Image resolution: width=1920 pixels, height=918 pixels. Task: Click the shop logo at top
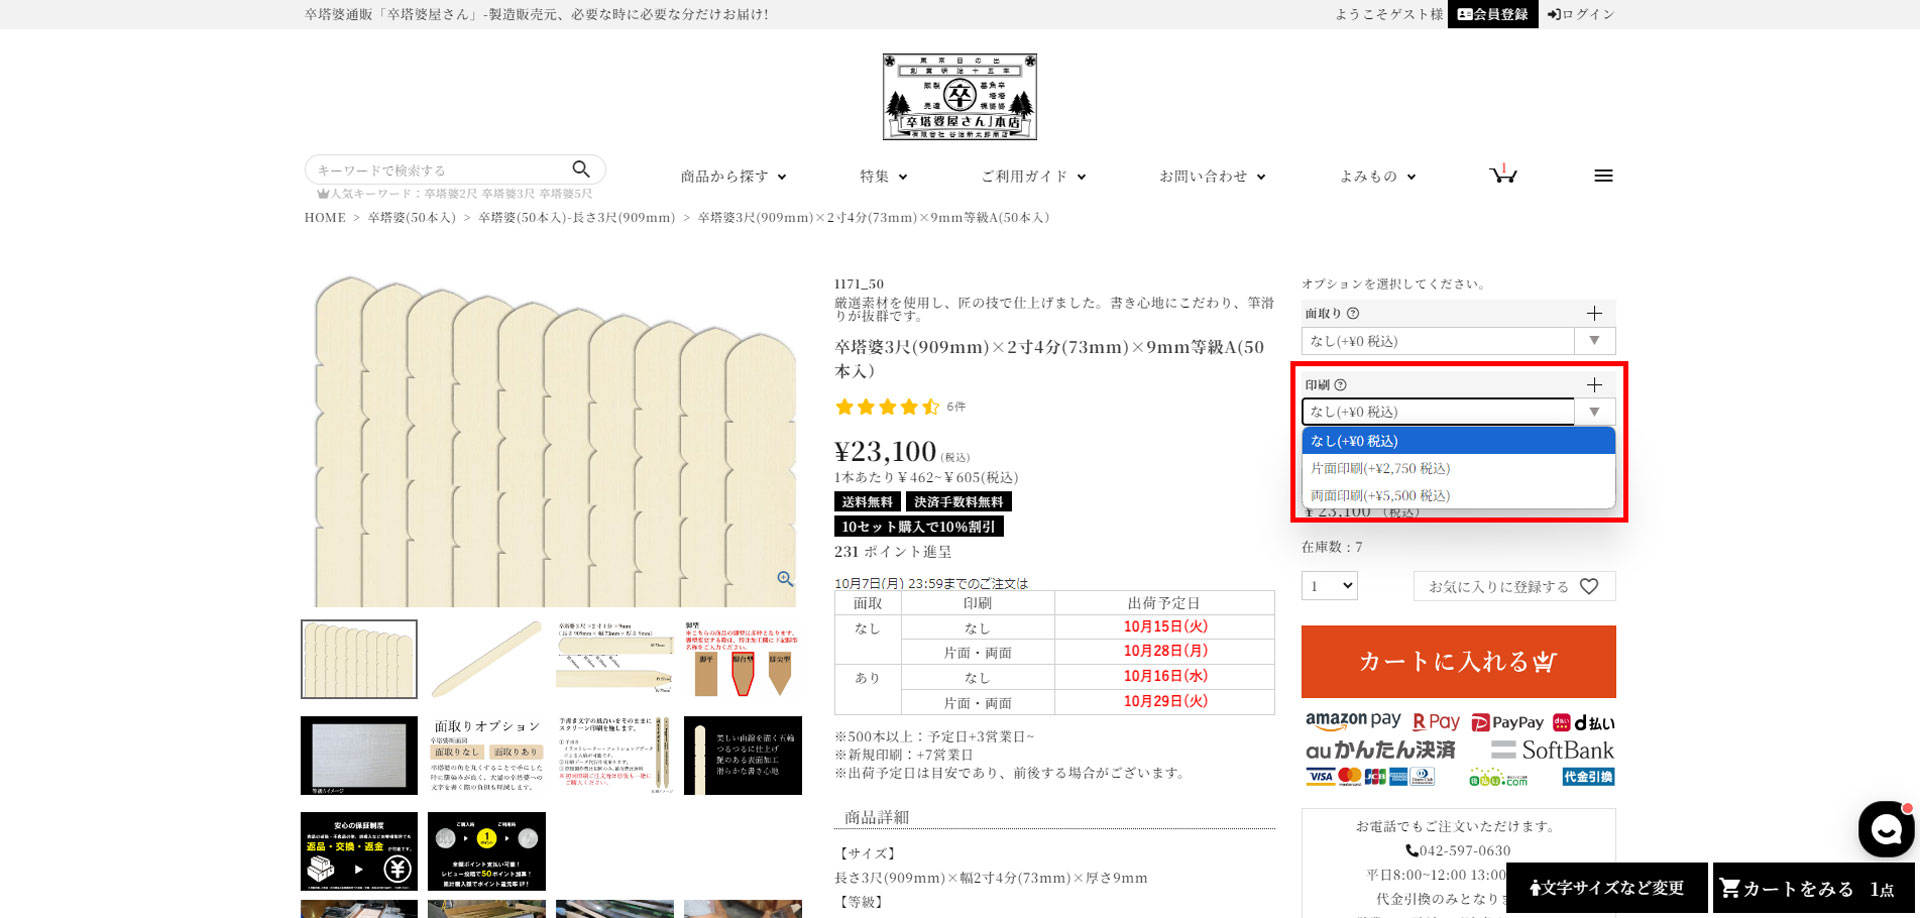(x=959, y=96)
